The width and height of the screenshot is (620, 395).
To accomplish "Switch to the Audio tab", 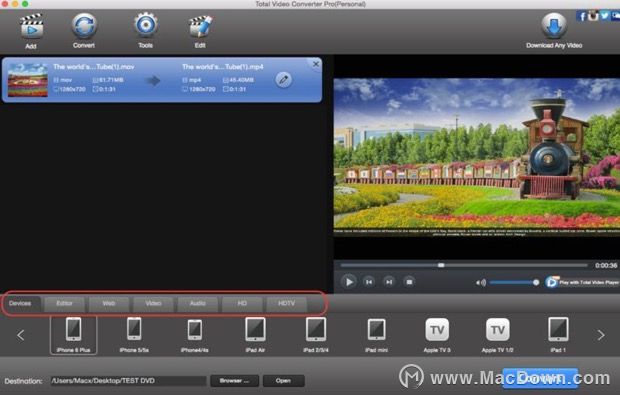I will tap(197, 303).
